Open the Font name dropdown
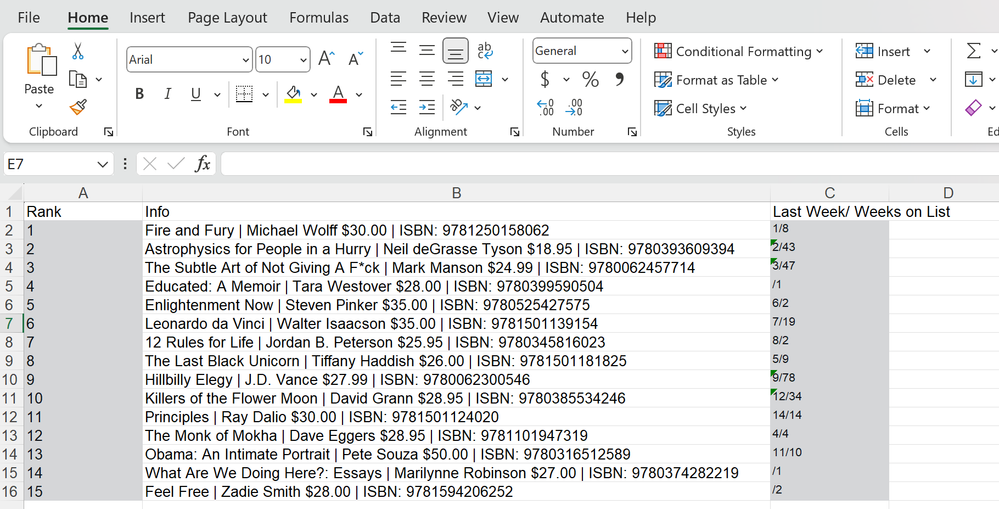Screen dimensions: 999x509 [246, 60]
